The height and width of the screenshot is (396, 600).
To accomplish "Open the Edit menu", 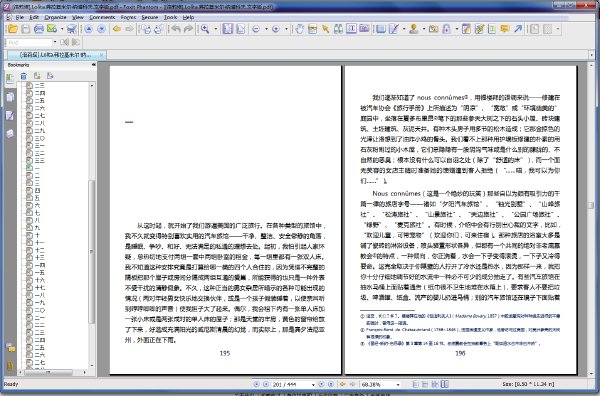I will pos(34,17).
